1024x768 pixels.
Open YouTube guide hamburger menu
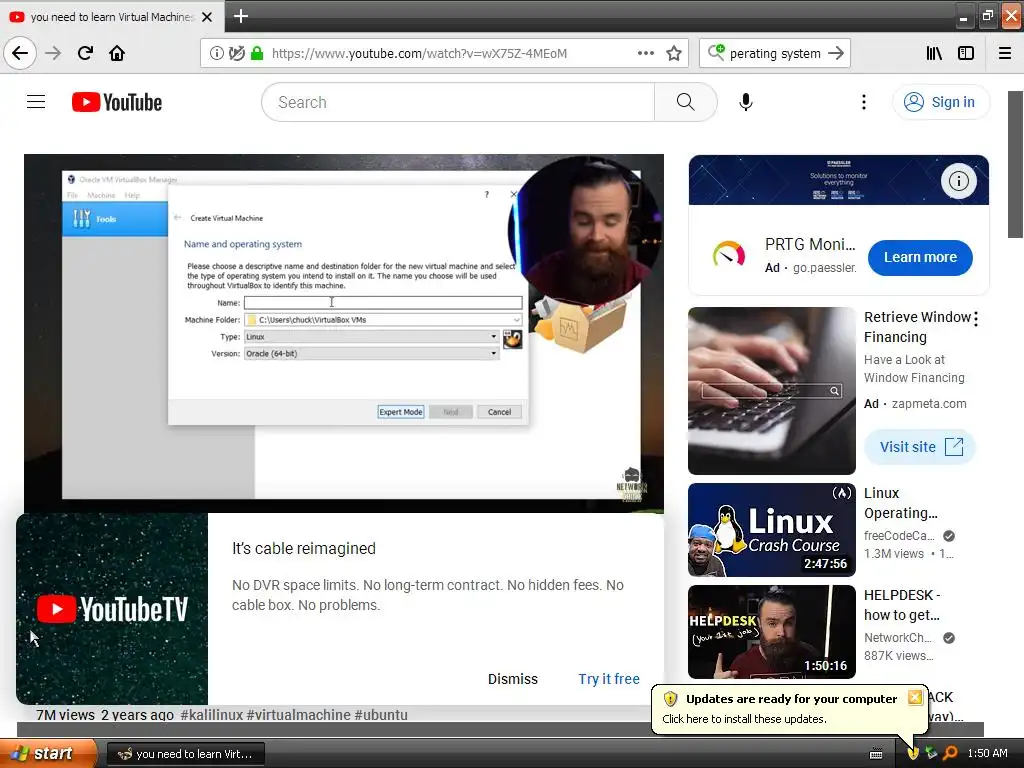[x=36, y=102]
